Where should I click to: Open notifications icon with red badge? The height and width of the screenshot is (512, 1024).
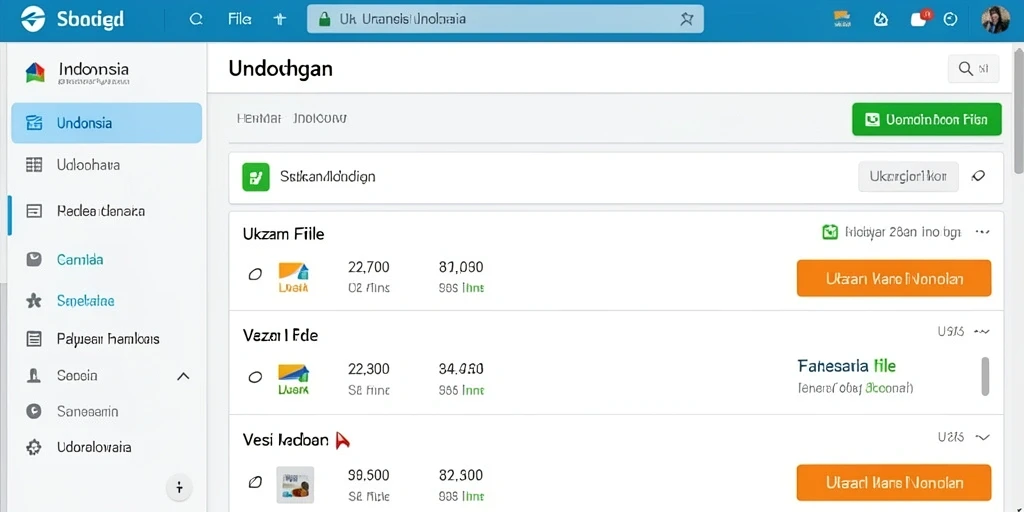click(920, 19)
